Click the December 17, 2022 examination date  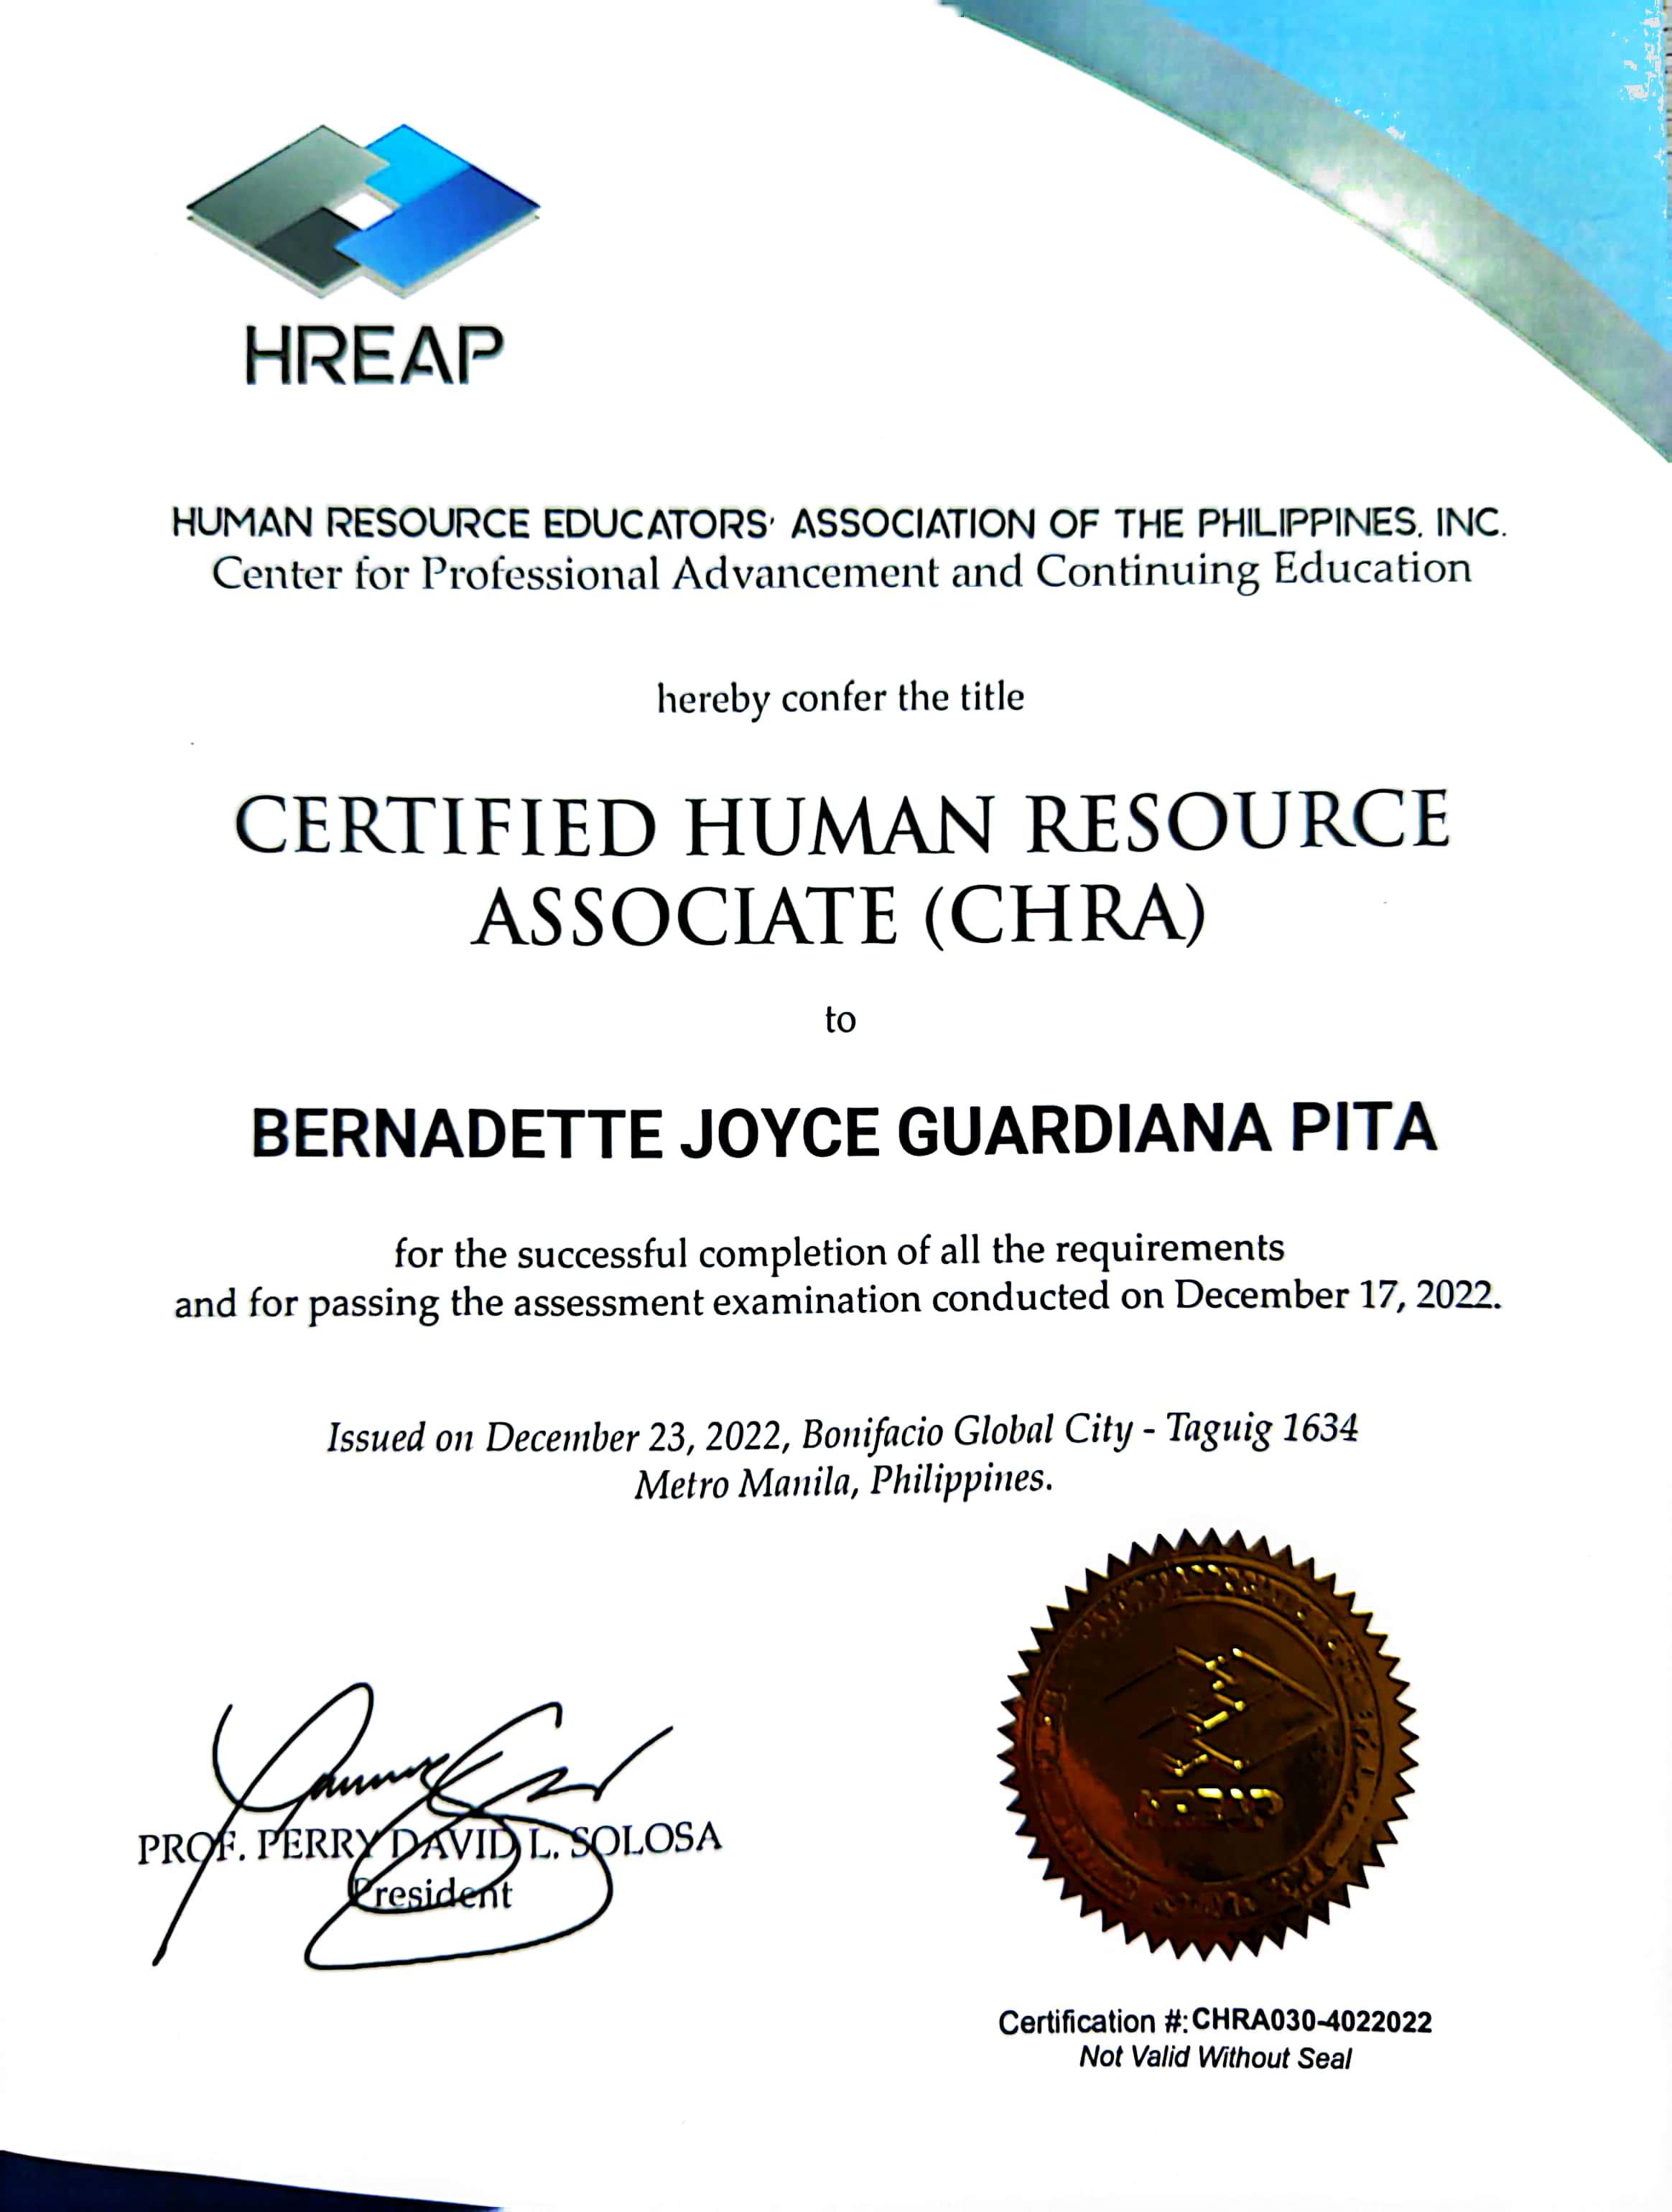pos(1336,1296)
